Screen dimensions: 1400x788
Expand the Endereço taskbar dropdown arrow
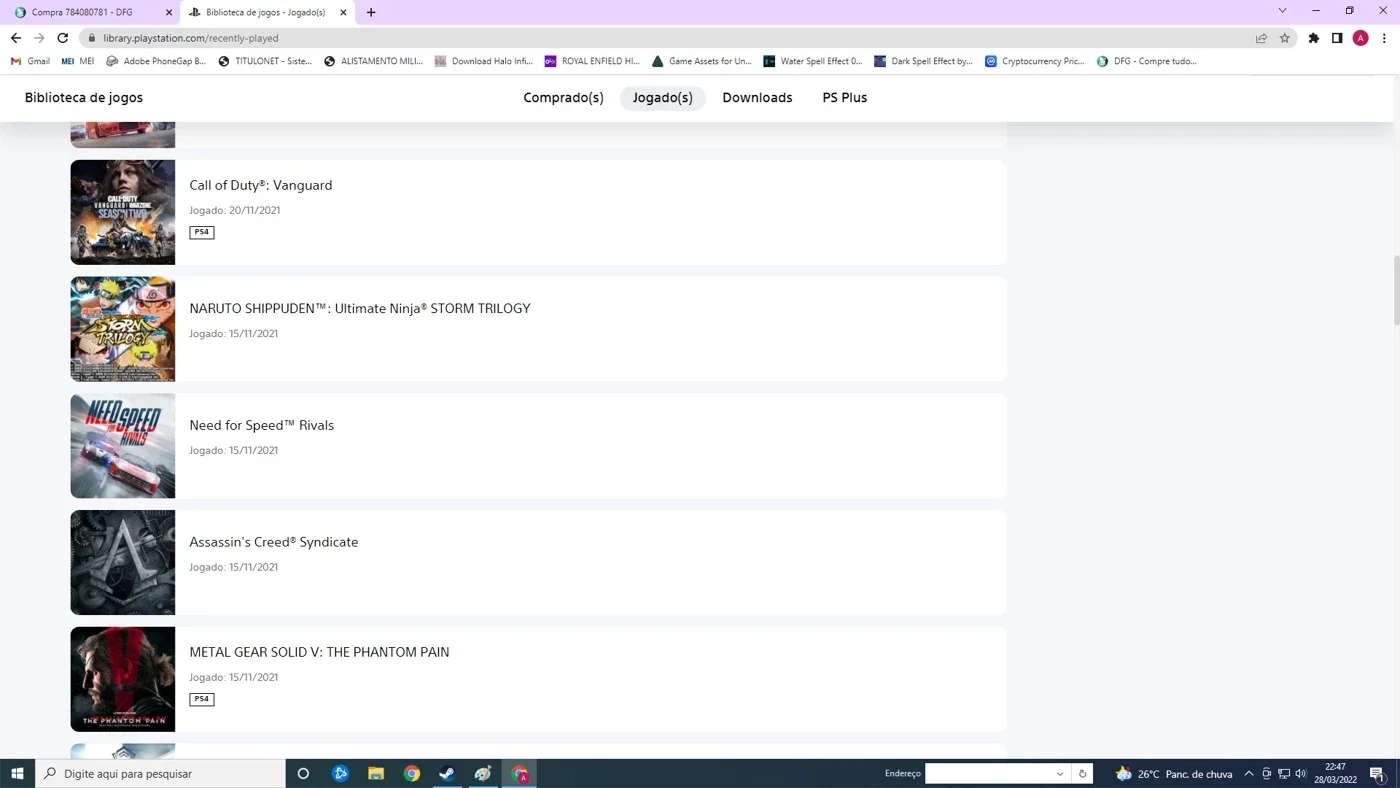tap(1060, 774)
